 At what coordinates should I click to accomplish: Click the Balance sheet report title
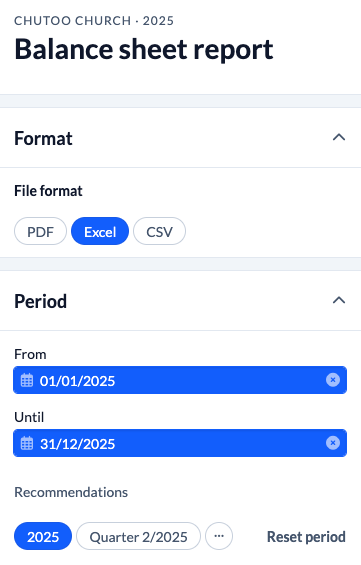[x=144, y=49]
